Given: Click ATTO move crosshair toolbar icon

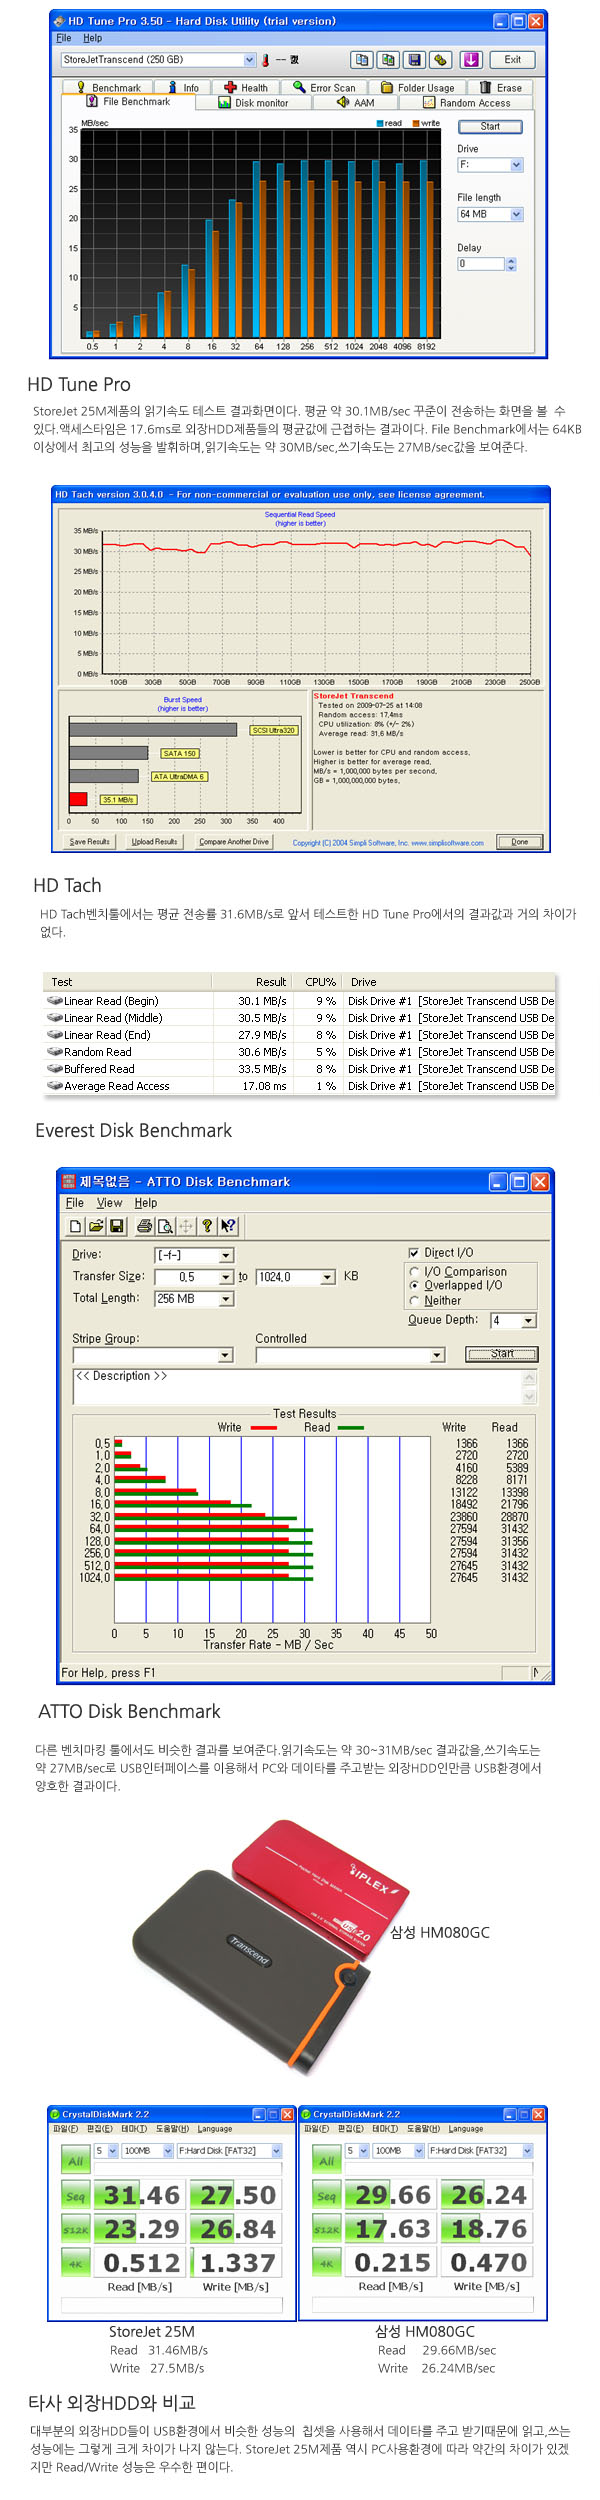Looking at the screenshot, I should [x=186, y=1226].
